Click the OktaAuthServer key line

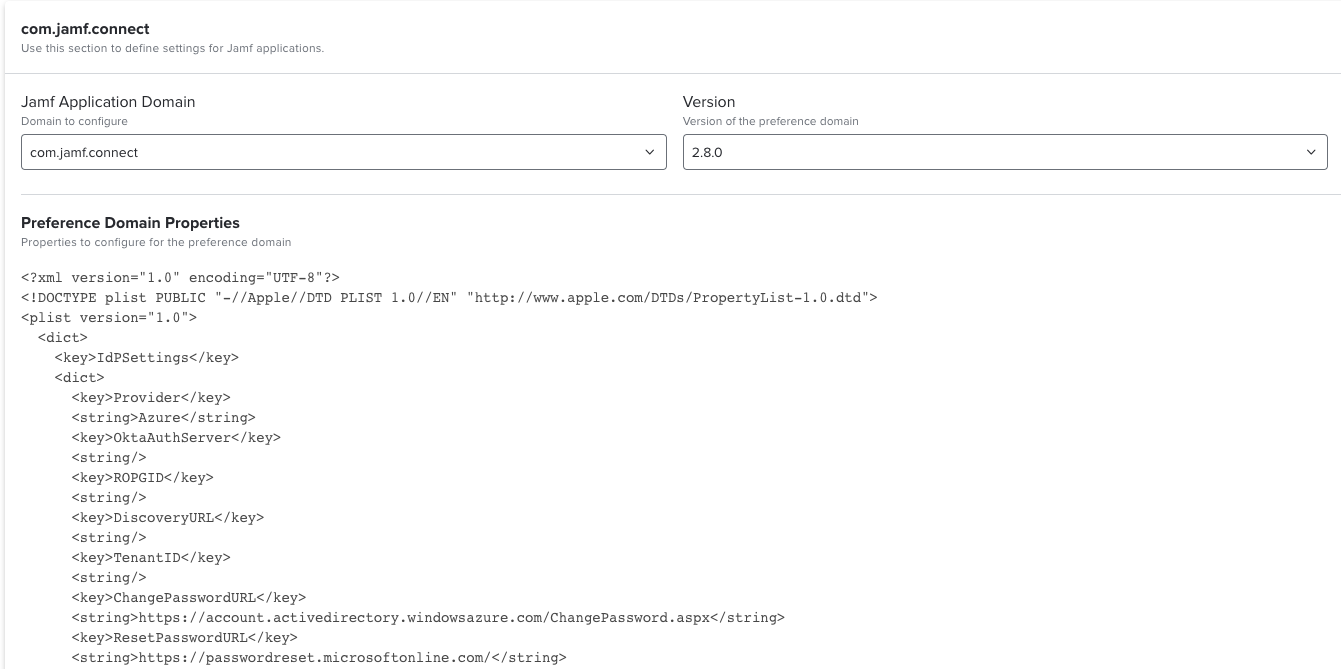click(176, 437)
